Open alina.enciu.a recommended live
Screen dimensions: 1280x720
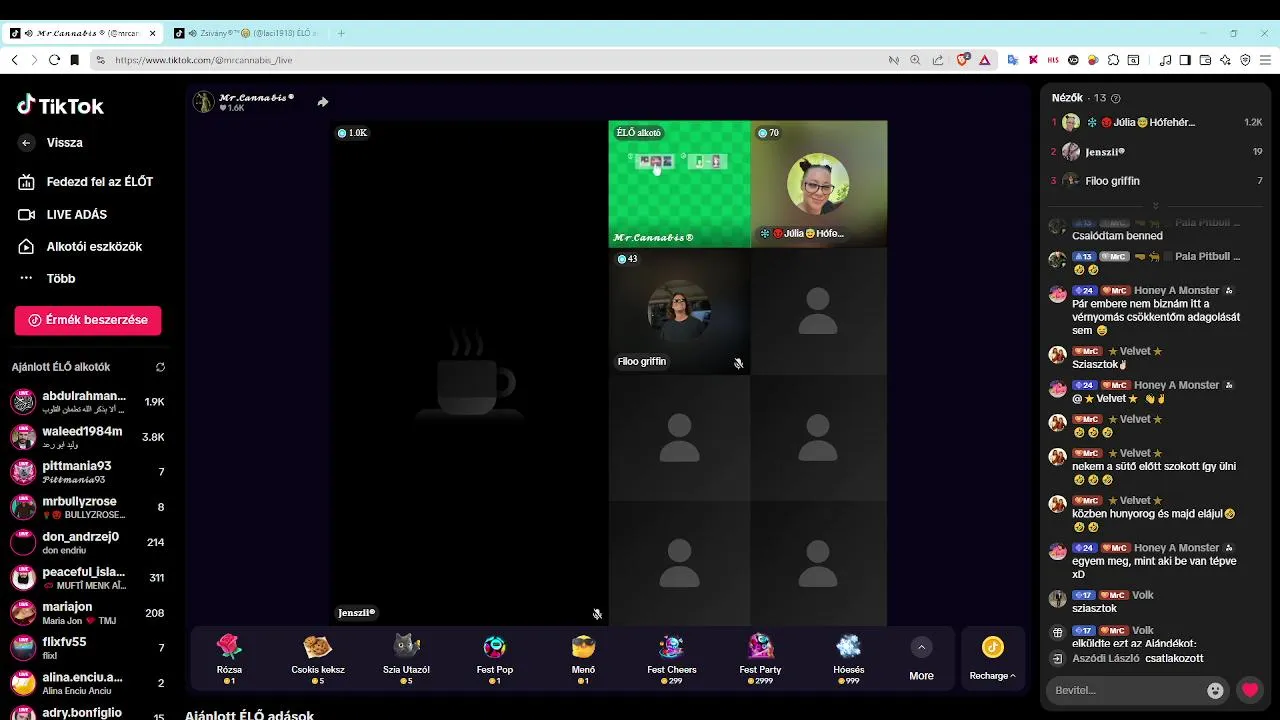pos(88,683)
